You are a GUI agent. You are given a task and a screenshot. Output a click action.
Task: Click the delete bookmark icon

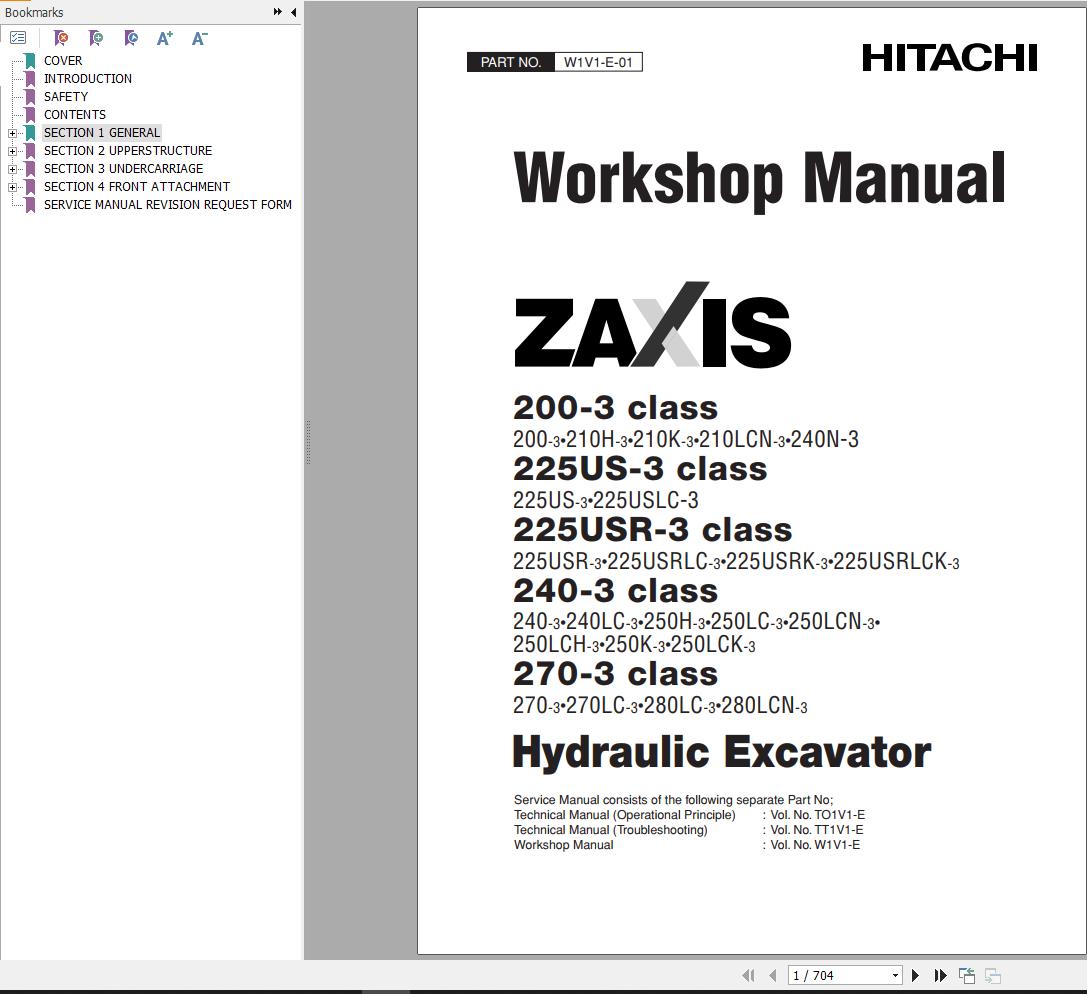click(x=61, y=38)
